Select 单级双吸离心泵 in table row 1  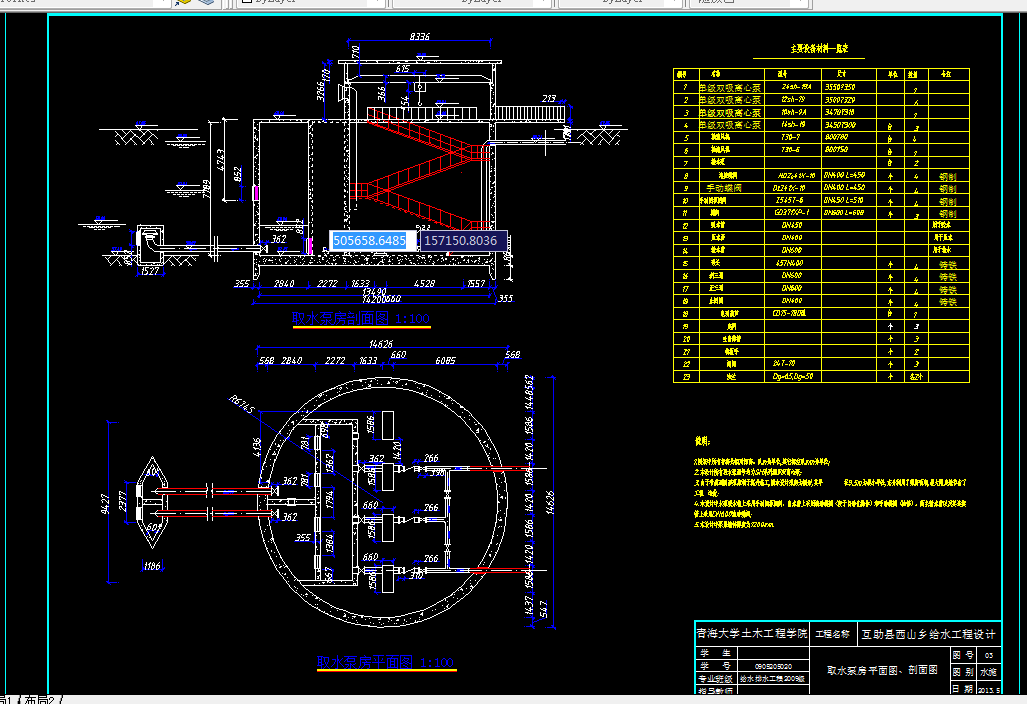(730, 87)
